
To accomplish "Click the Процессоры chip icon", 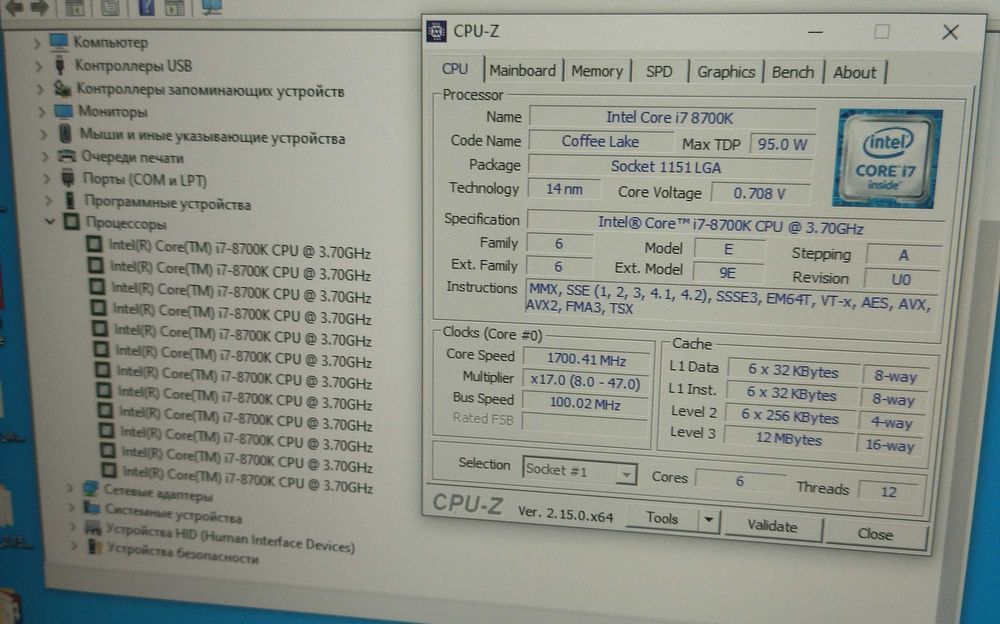I will pos(71,222).
